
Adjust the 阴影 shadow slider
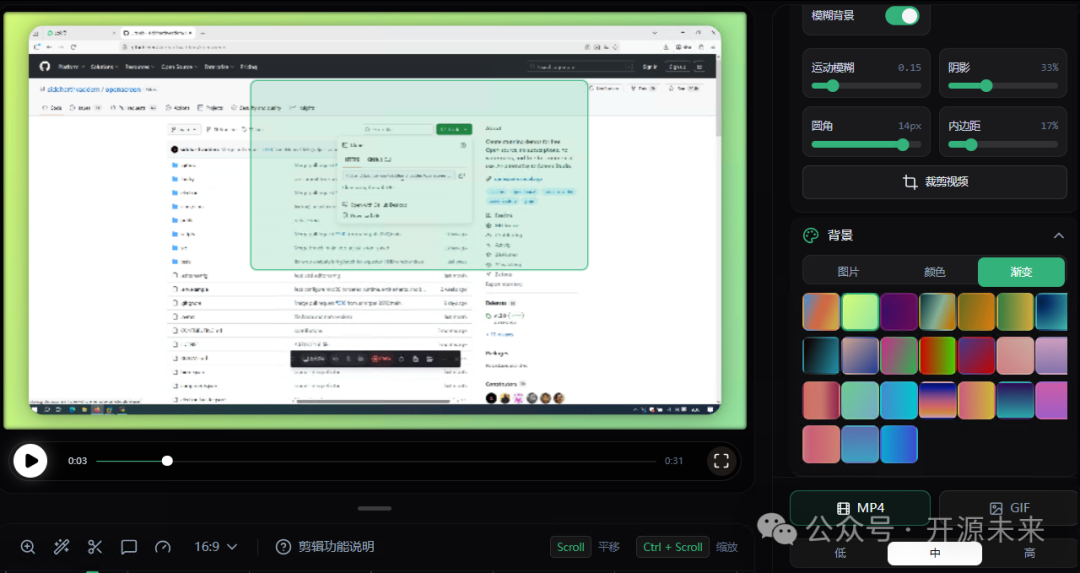[x=1003, y=86]
